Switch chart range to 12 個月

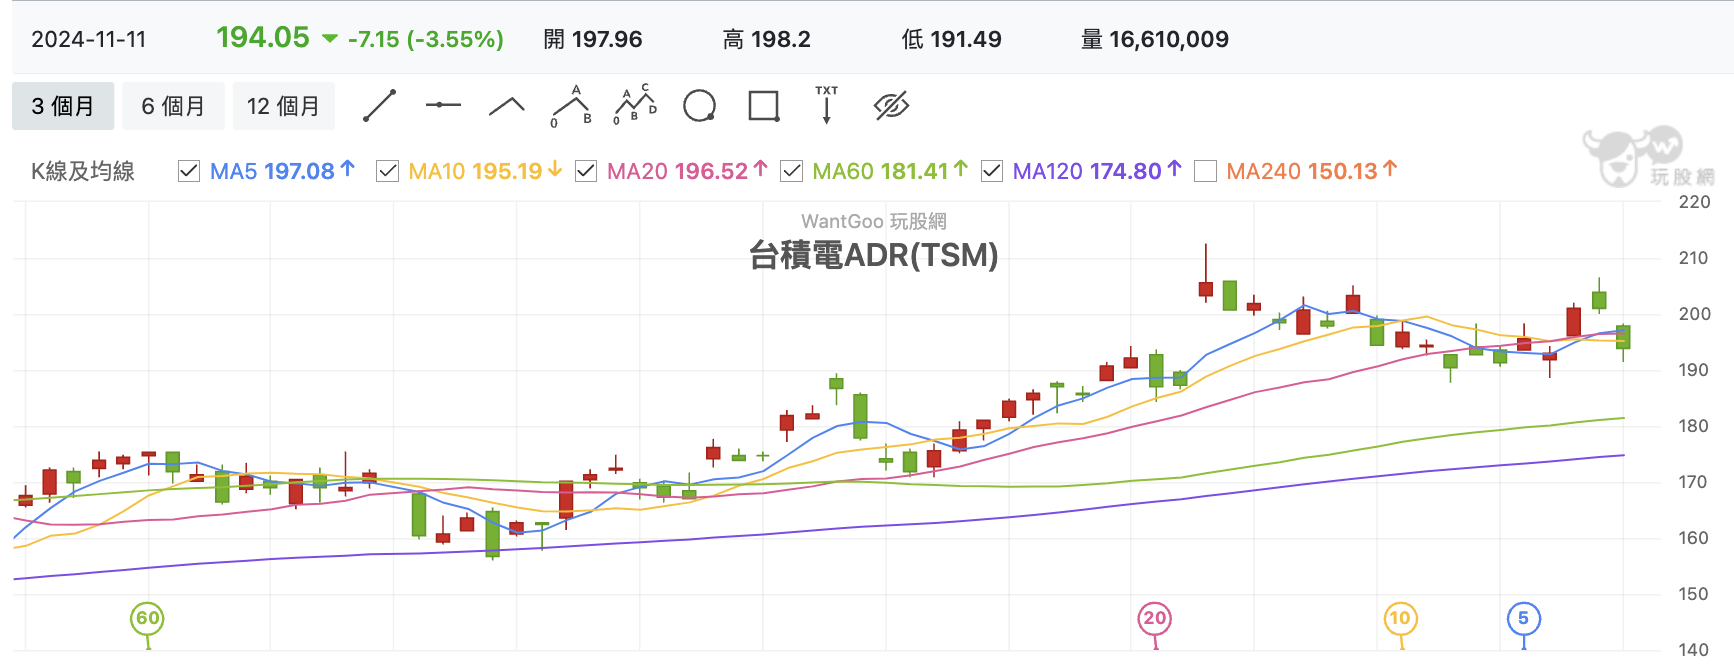pyautogui.click(x=284, y=106)
